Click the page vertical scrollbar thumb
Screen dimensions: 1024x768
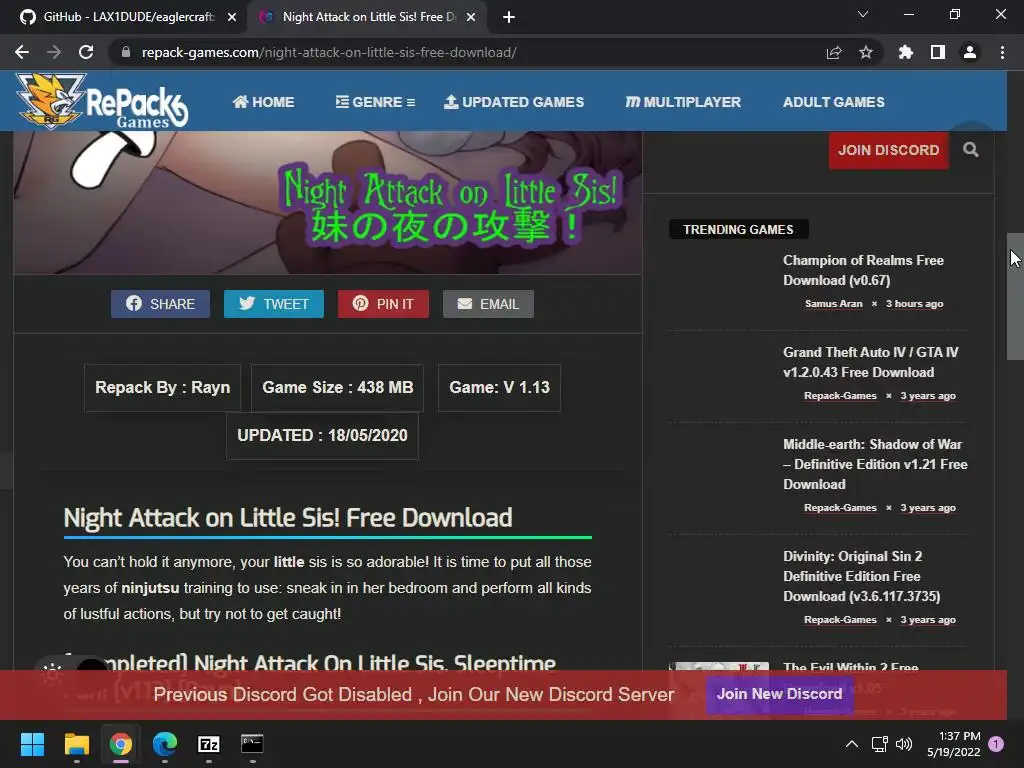[x=1015, y=296]
